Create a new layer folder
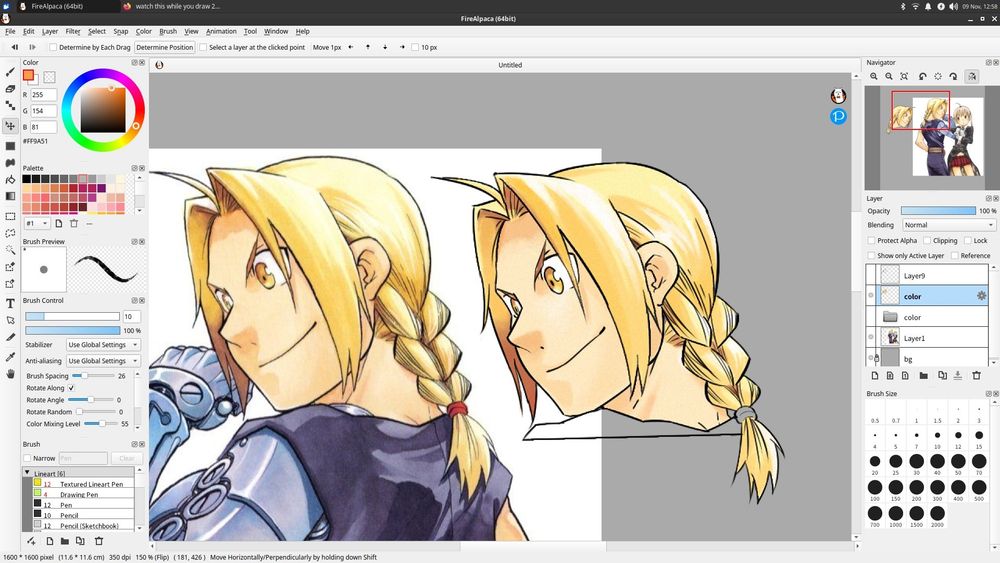Viewport: 1000px width, 563px height. click(x=923, y=376)
